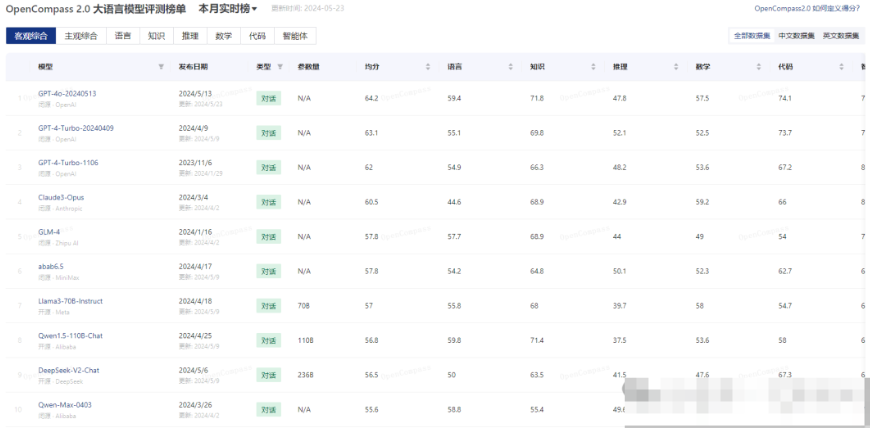This screenshot has width=870, height=428.
Task: Click 对话 tag in Qwen-Max-0403 row
Action: coord(269,410)
